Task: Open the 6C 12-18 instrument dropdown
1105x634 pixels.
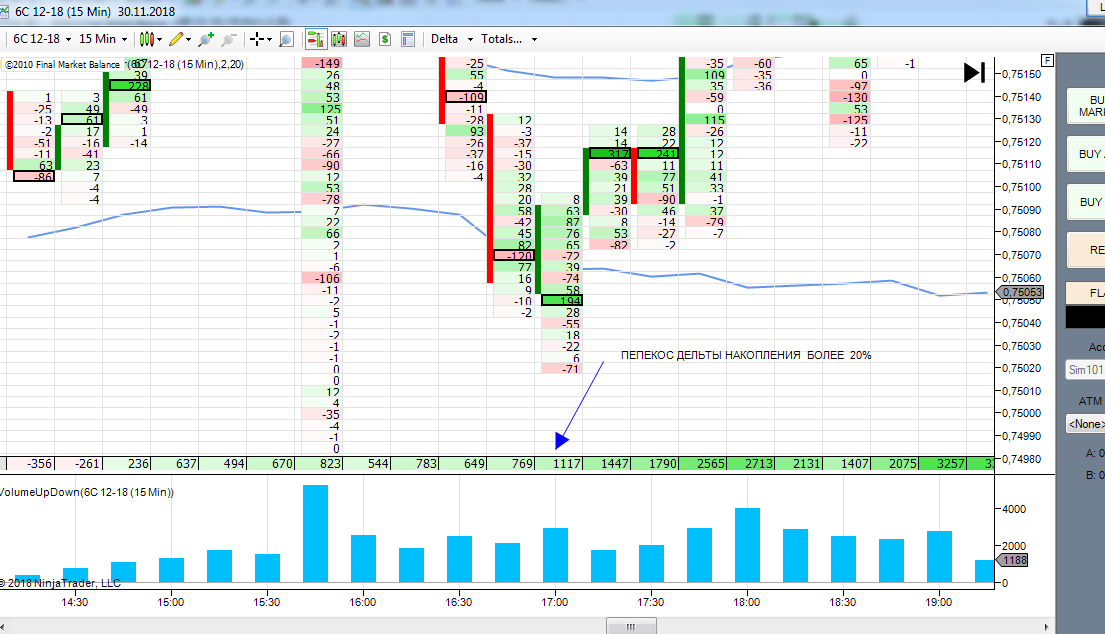Action: (x=42, y=39)
